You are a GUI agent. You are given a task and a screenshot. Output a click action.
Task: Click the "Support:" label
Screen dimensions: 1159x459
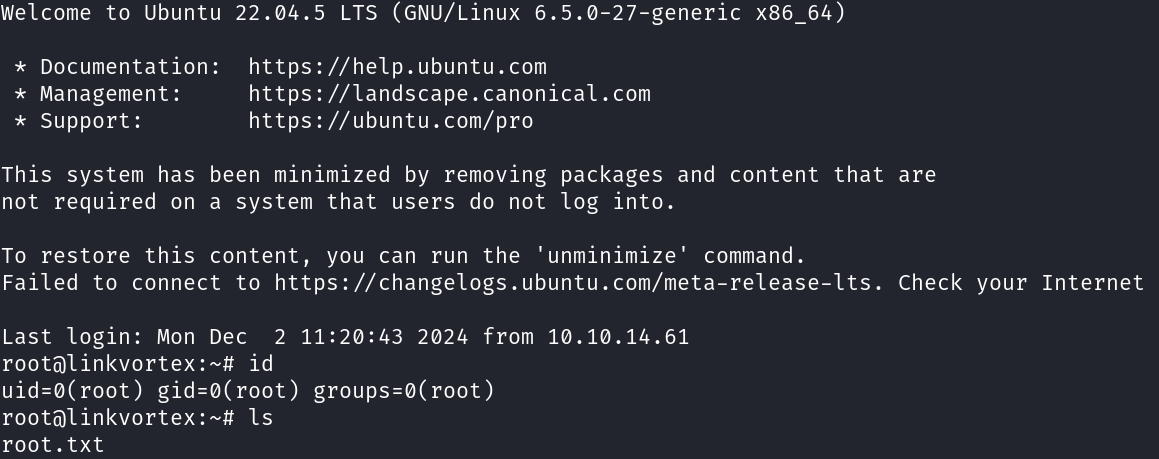click(92, 121)
